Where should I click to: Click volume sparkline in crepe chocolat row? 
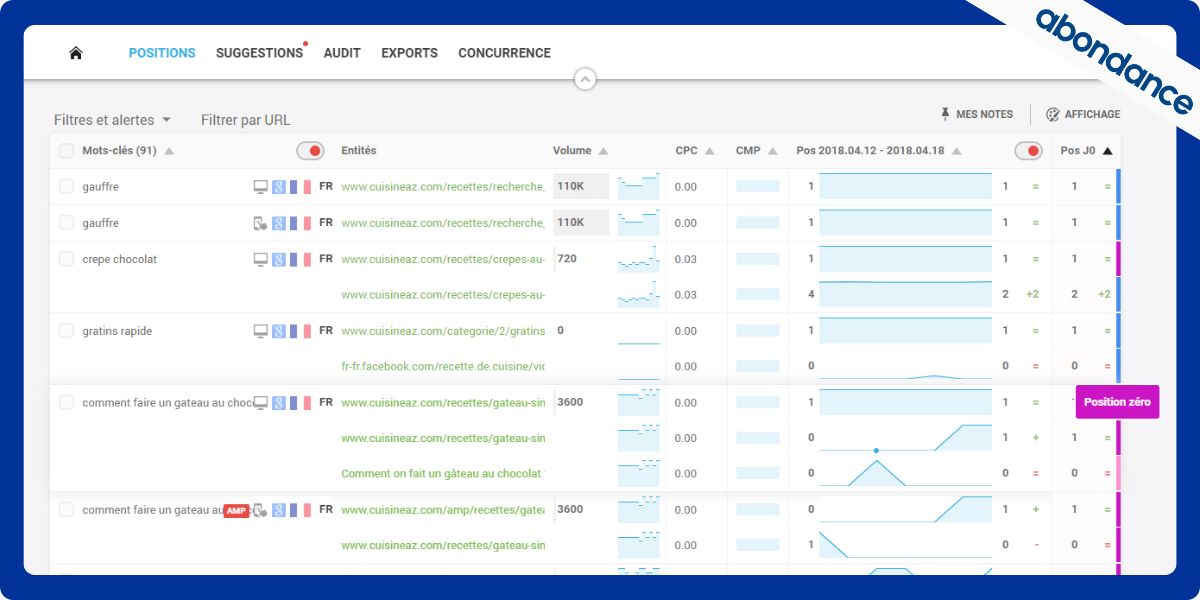[638, 259]
